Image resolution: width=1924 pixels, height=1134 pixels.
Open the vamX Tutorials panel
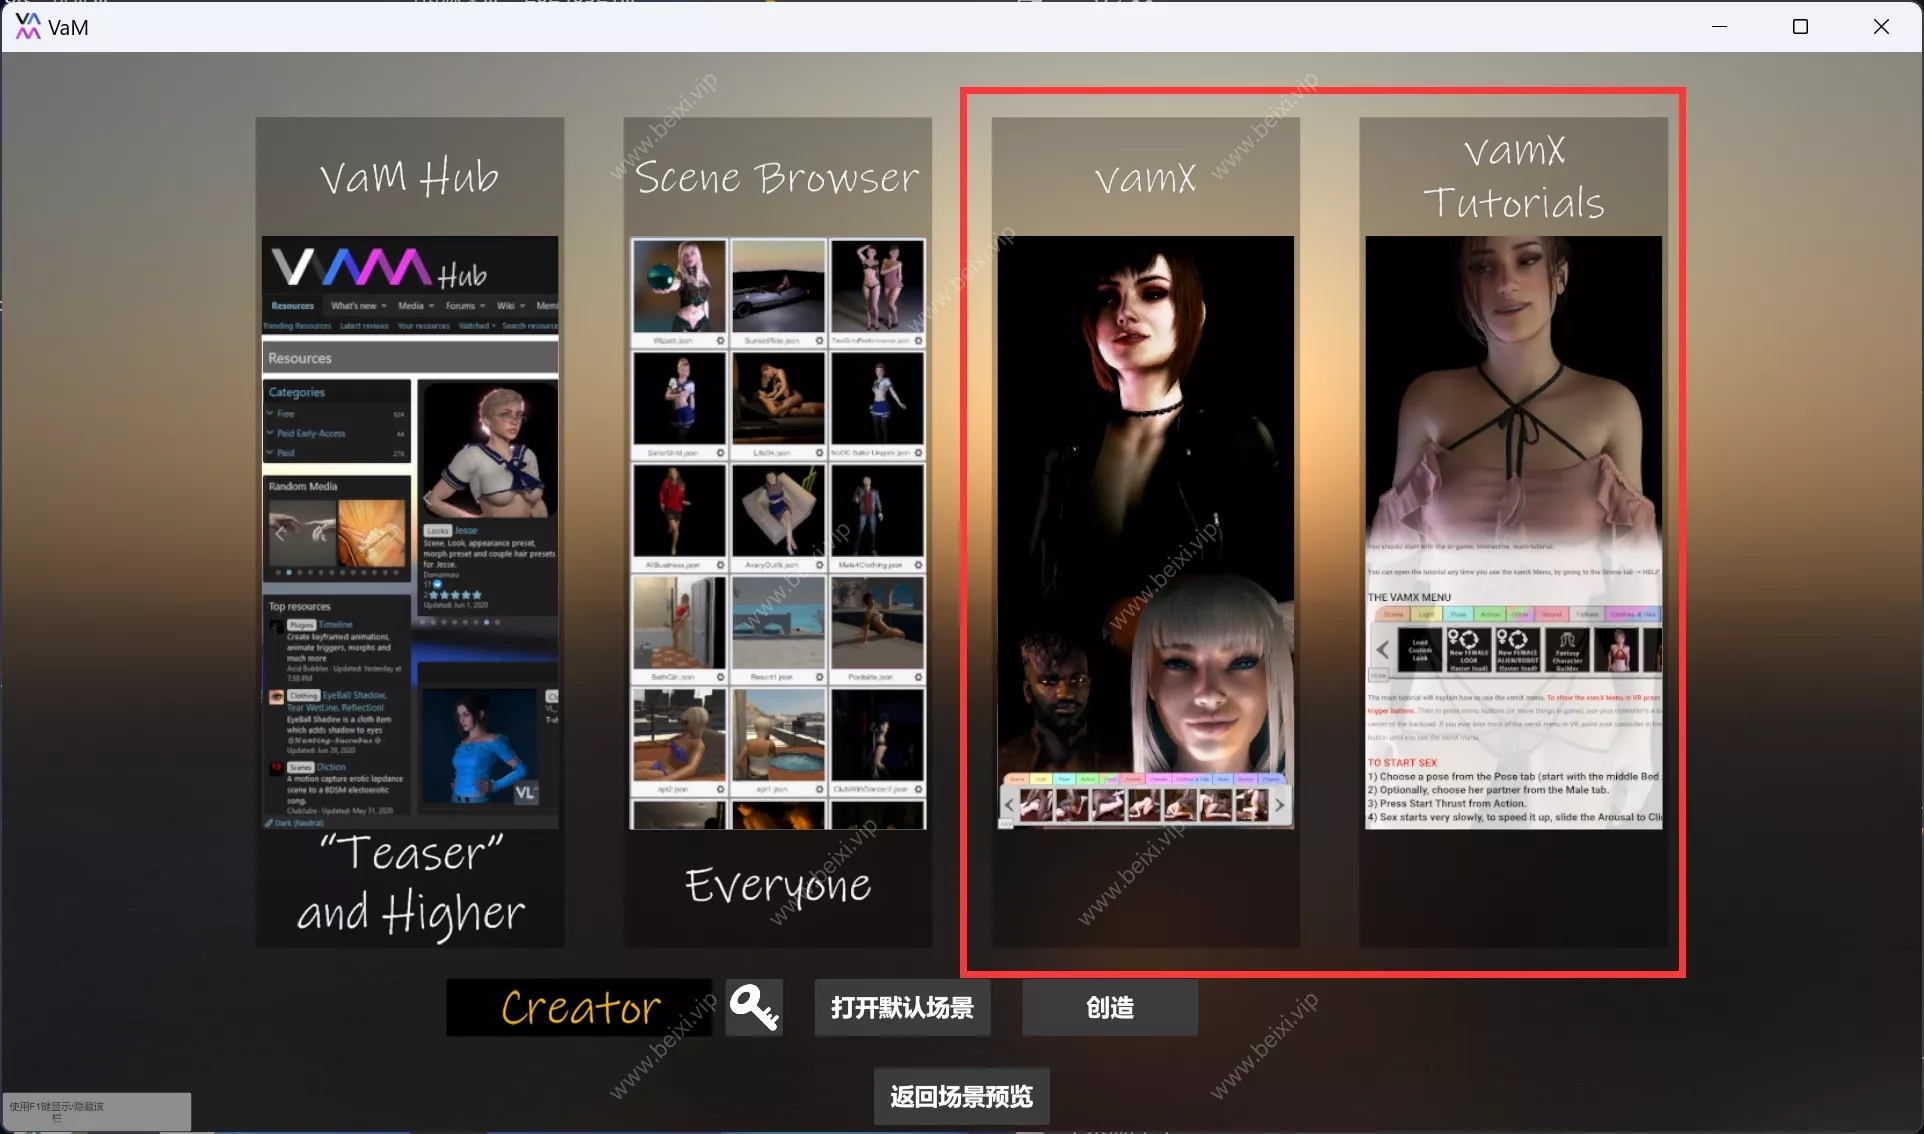(1514, 532)
